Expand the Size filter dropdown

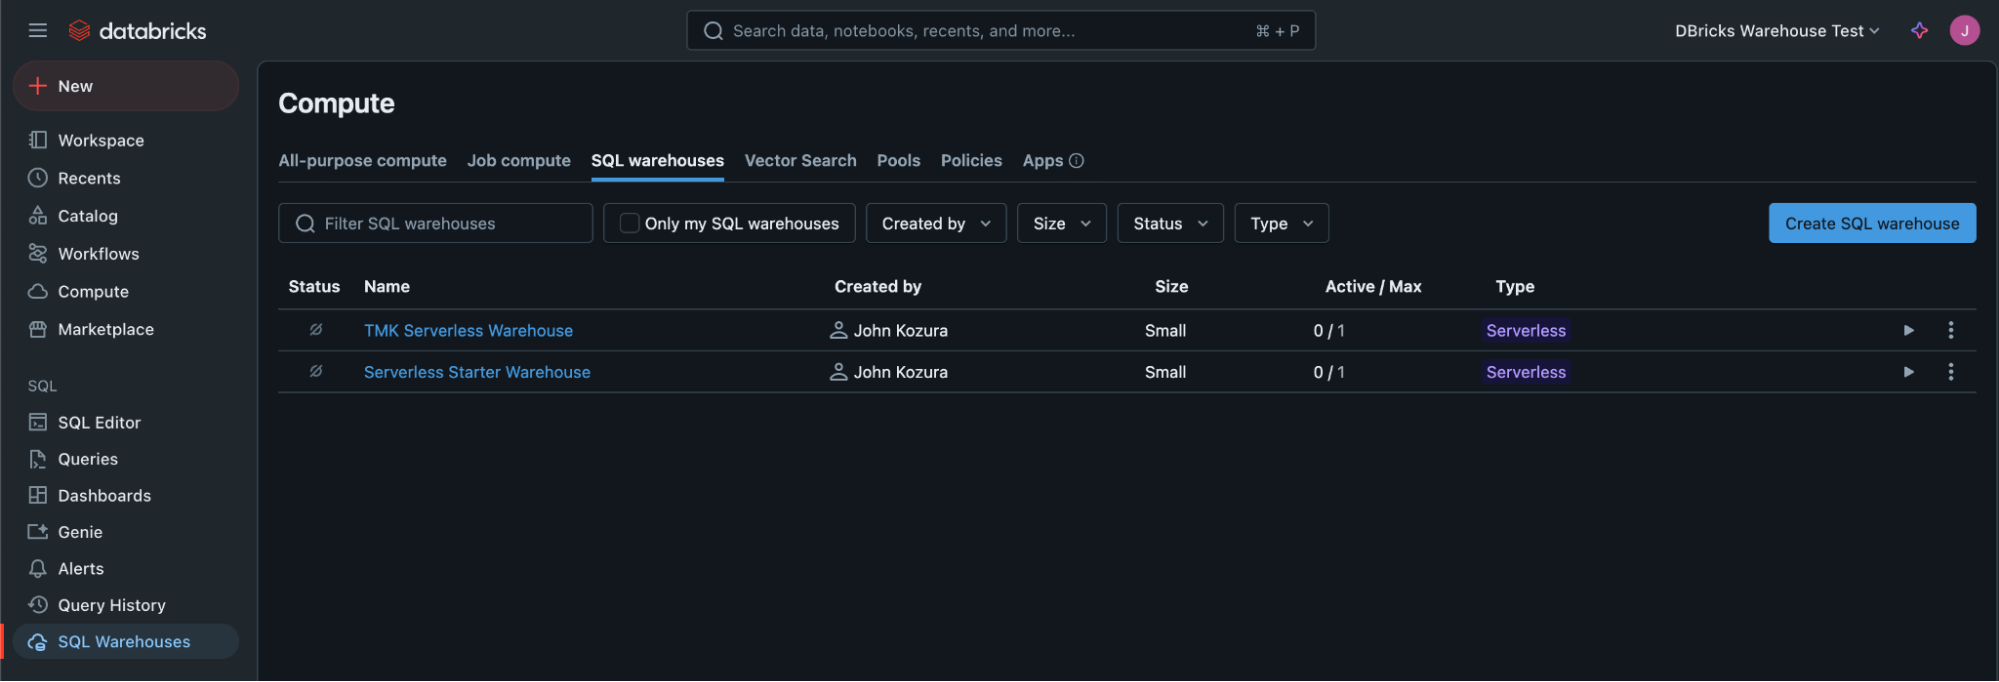[1061, 224]
